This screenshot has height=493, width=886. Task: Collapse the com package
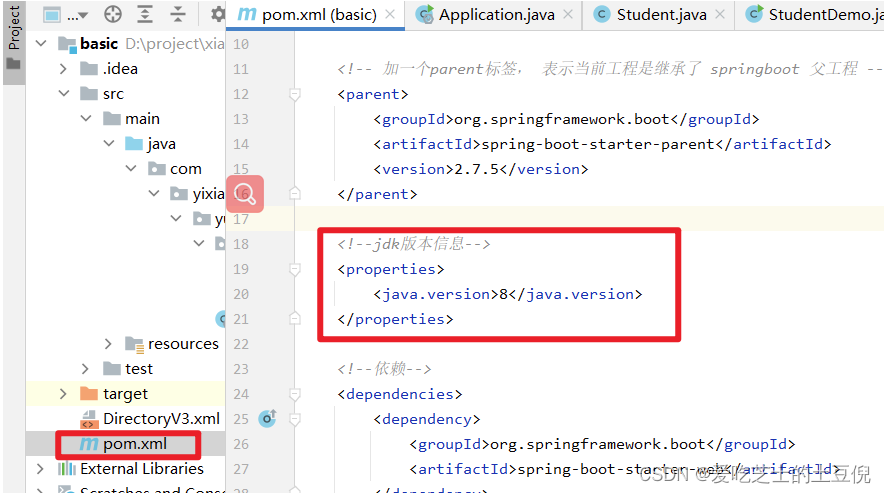coord(131,168)
